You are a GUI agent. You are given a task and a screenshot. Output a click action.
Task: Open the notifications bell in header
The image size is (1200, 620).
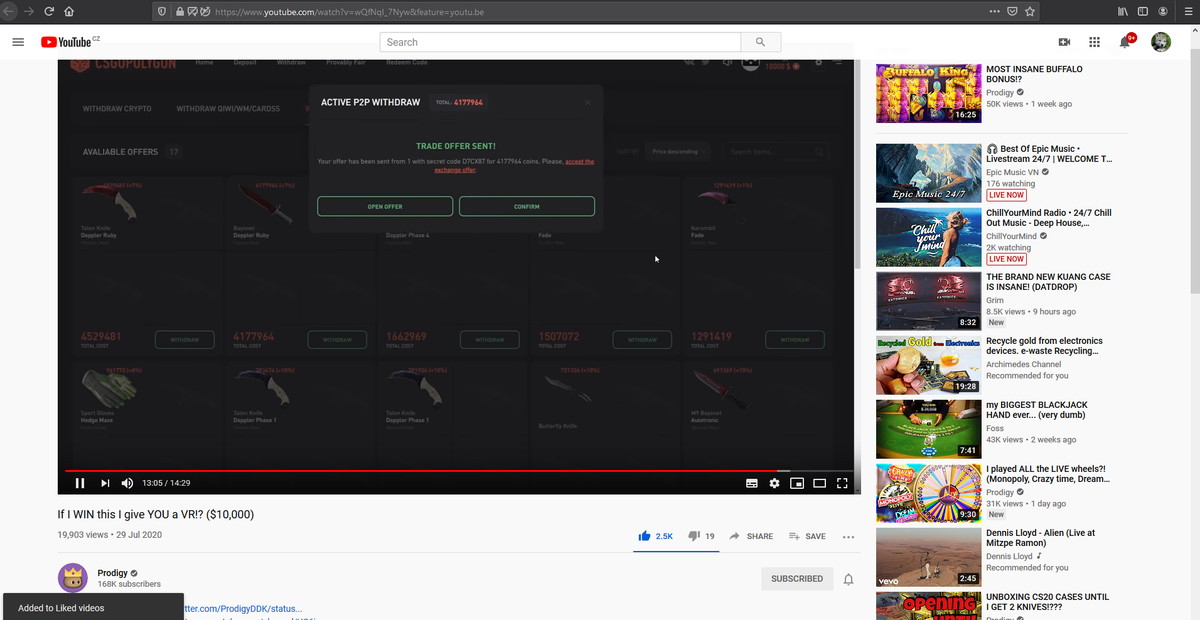coord(1125,42)
